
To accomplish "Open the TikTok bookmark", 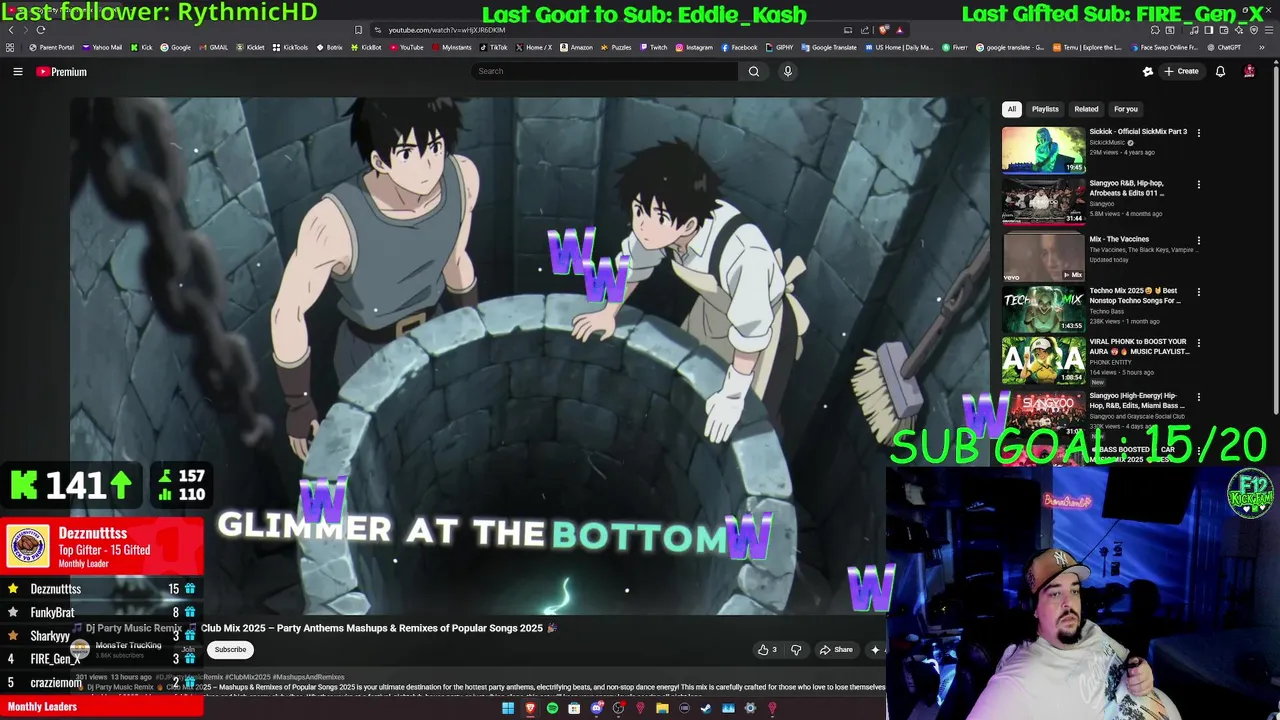I will point(493,47).
